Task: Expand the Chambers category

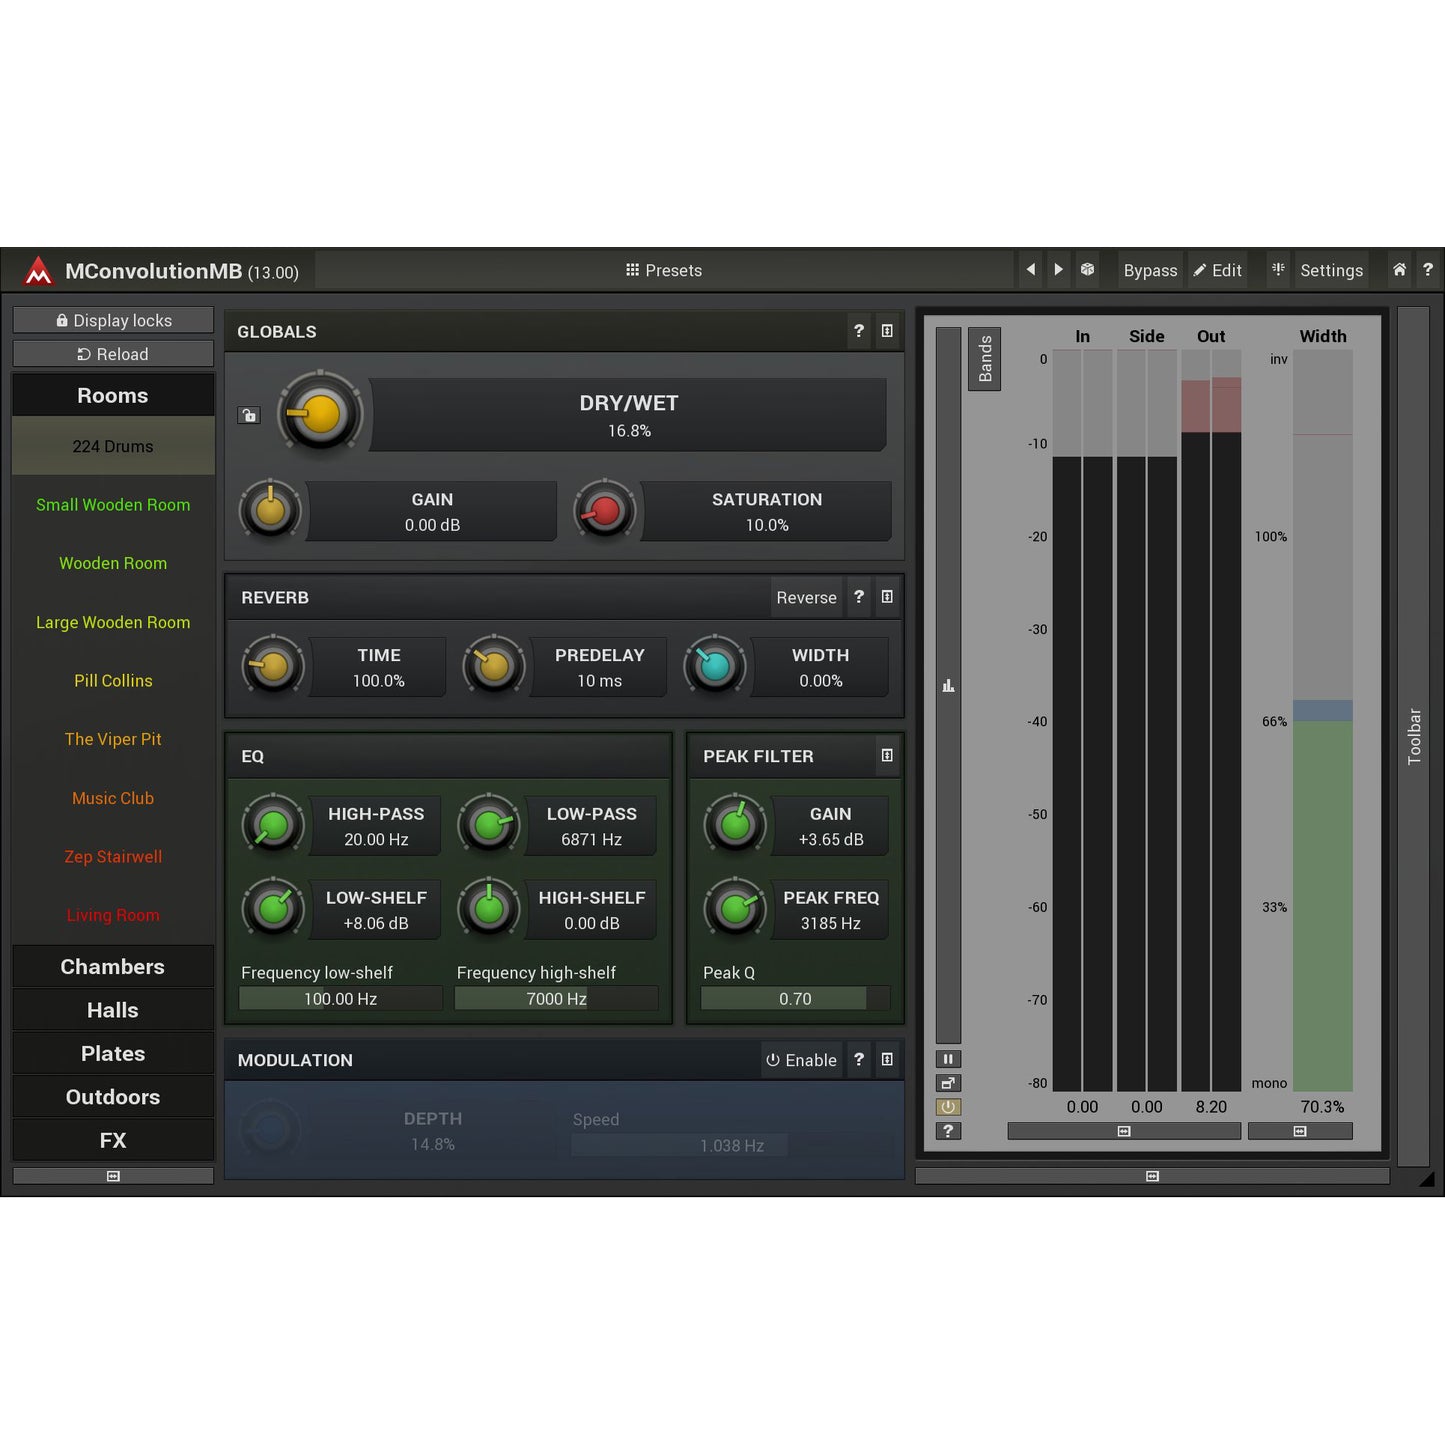Action: tap(112, 966)
